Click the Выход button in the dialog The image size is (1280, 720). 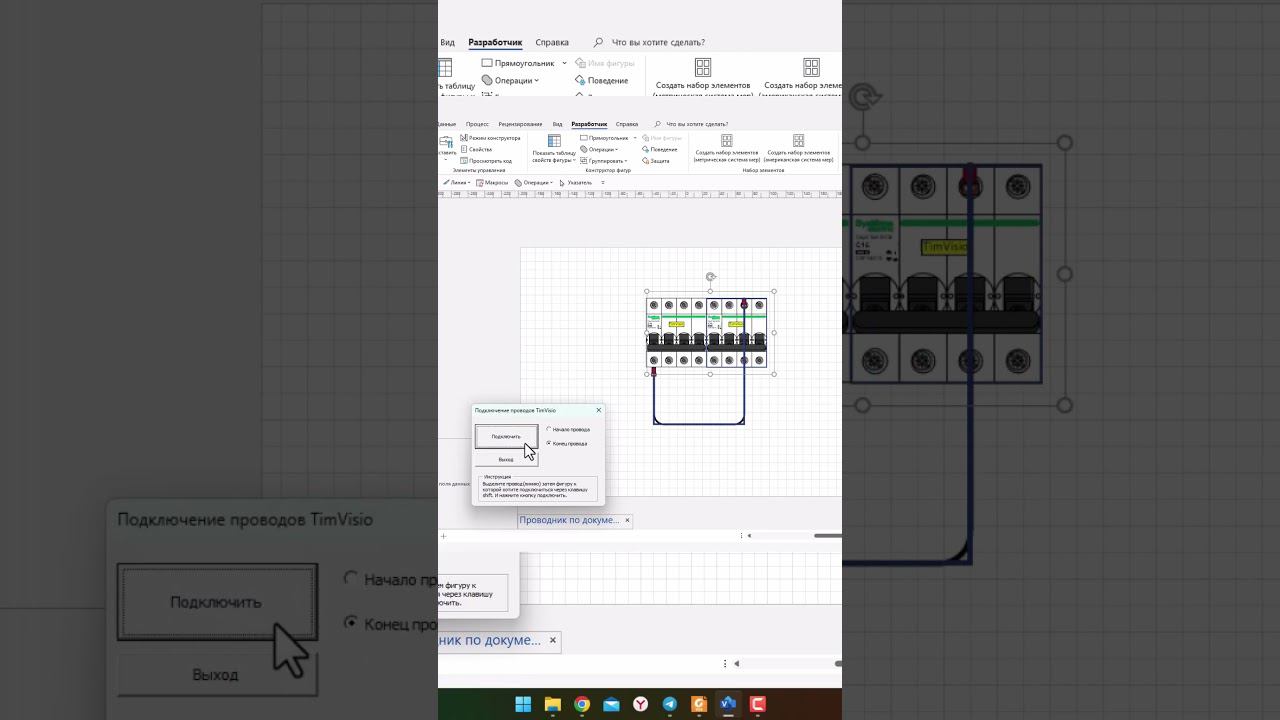[506, 459]
